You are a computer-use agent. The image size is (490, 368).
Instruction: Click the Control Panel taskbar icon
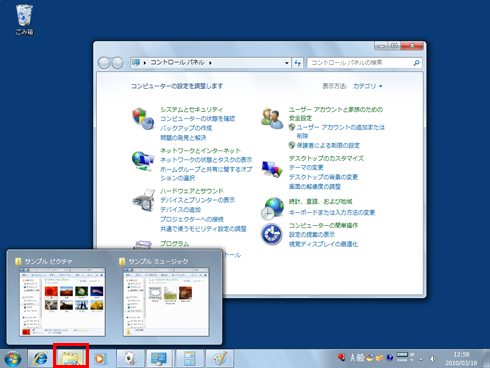click(x=159, y=359)
